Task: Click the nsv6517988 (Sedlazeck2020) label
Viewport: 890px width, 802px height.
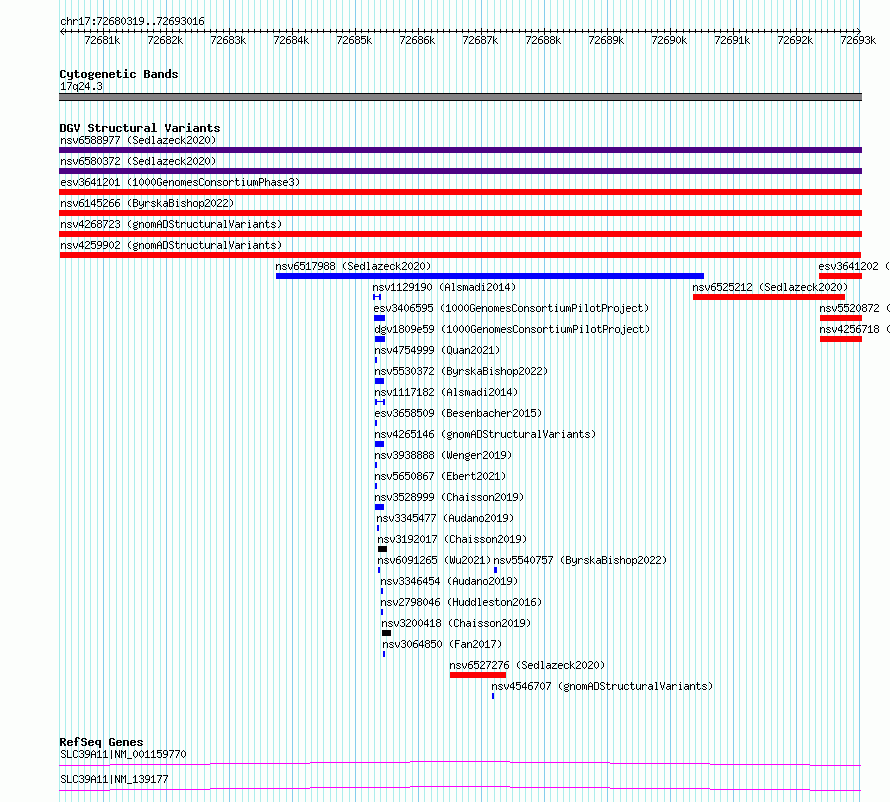Action: coord(353,266)
